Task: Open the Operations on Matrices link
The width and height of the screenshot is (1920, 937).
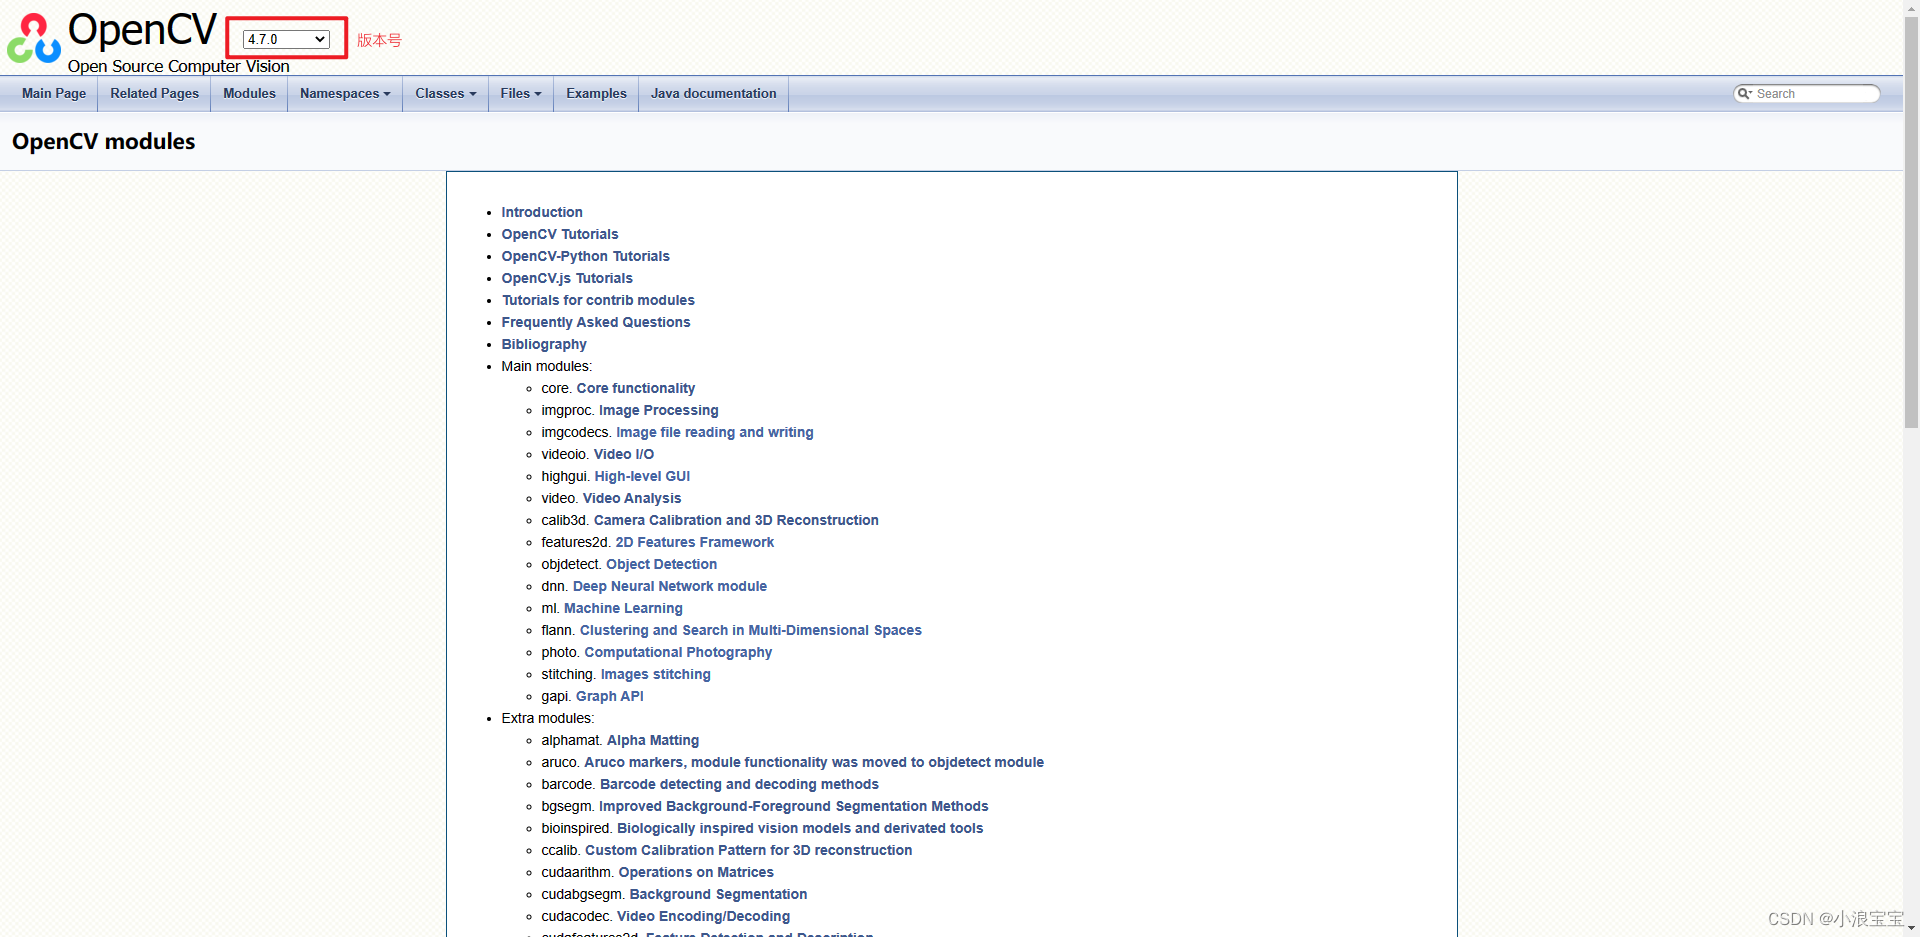Action: point(696,872)
